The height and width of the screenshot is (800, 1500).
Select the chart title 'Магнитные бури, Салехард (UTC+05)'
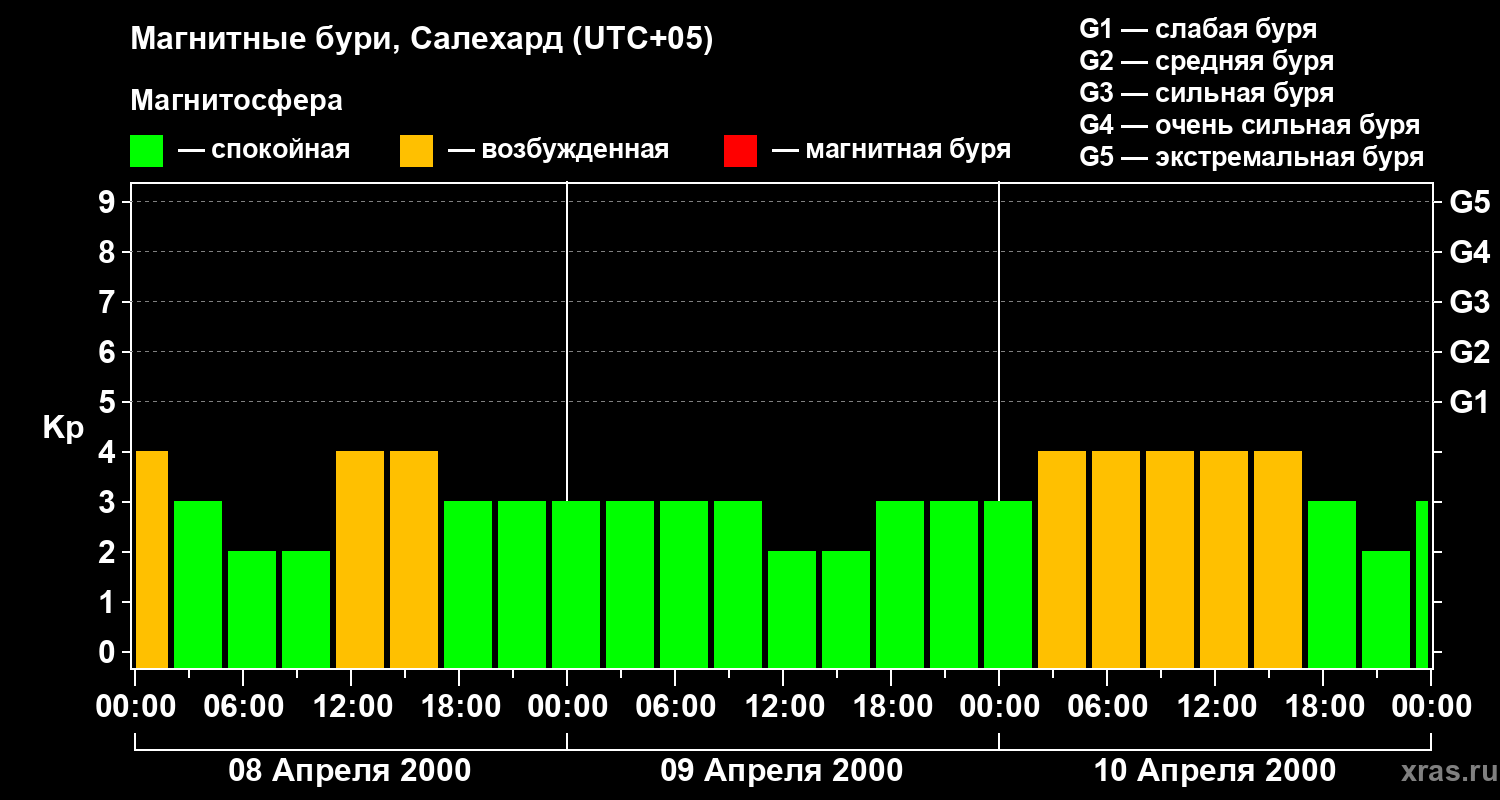[x=422, y=40]
